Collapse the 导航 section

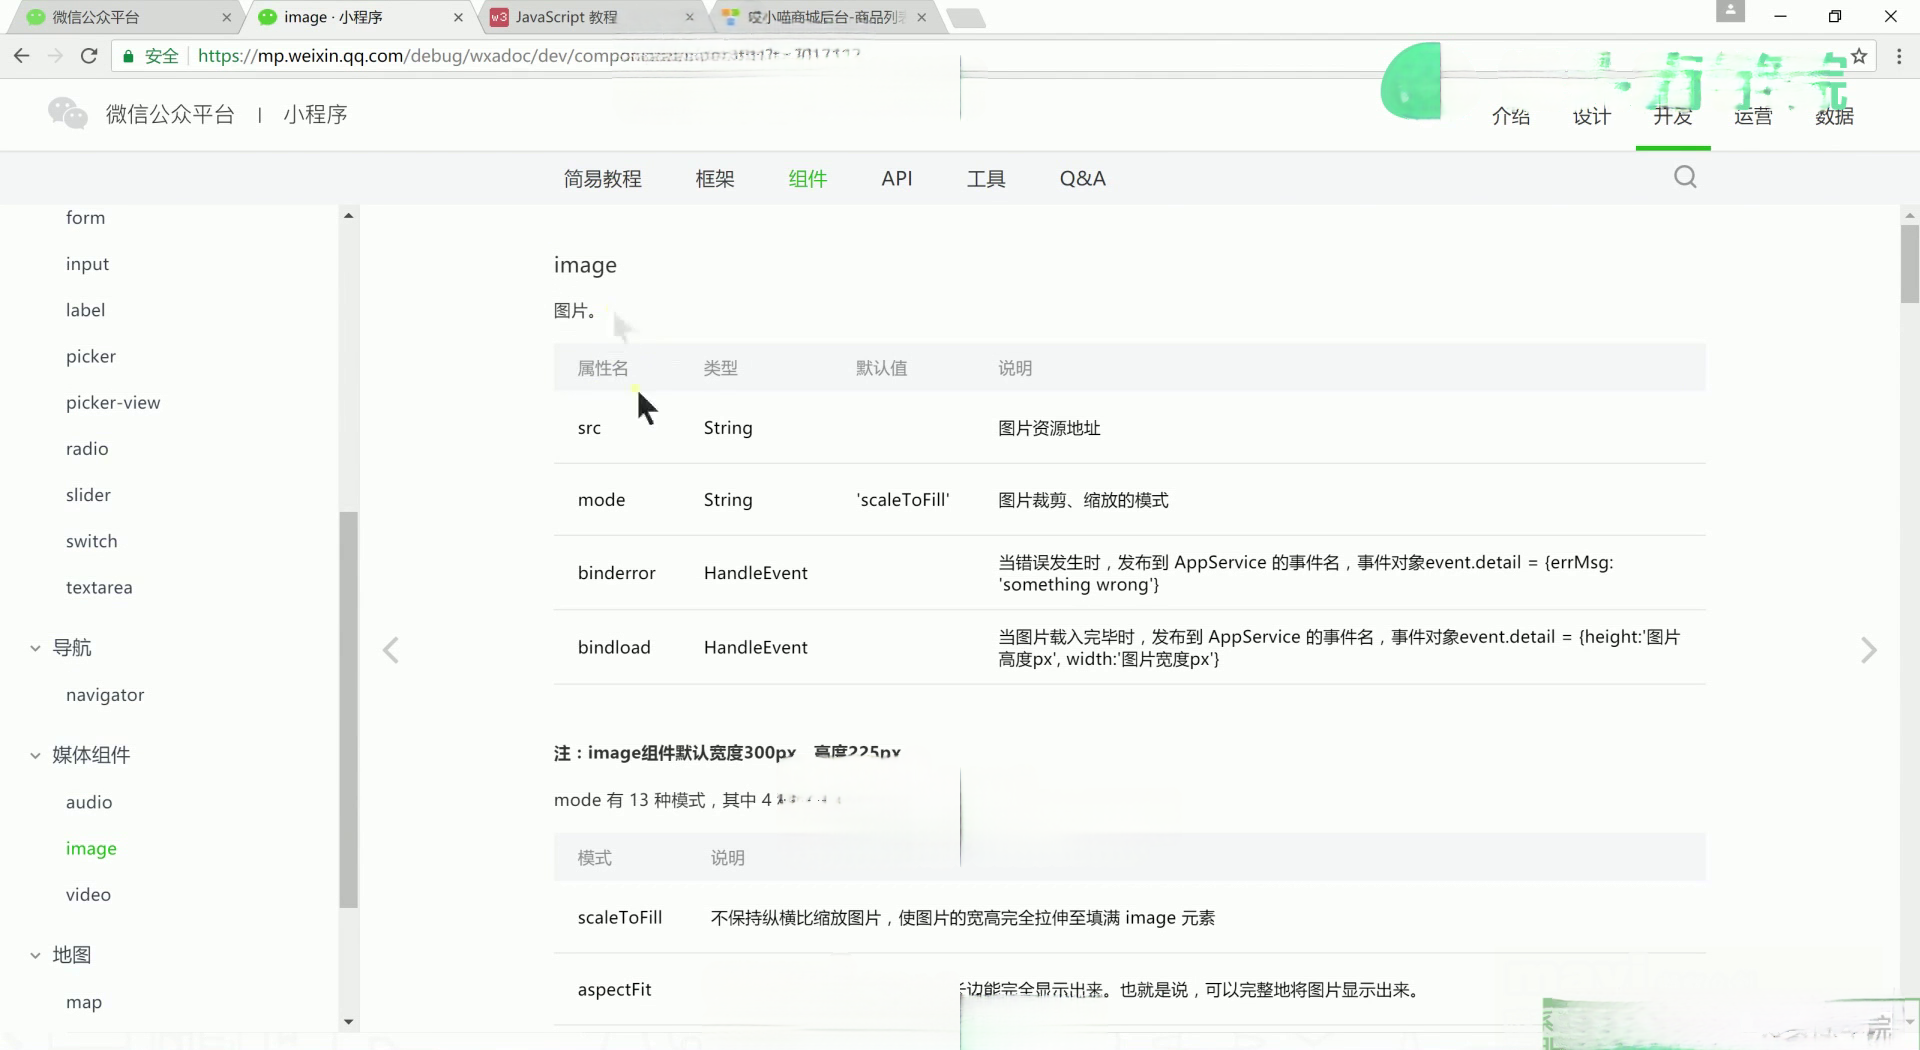tap(35, 648)
